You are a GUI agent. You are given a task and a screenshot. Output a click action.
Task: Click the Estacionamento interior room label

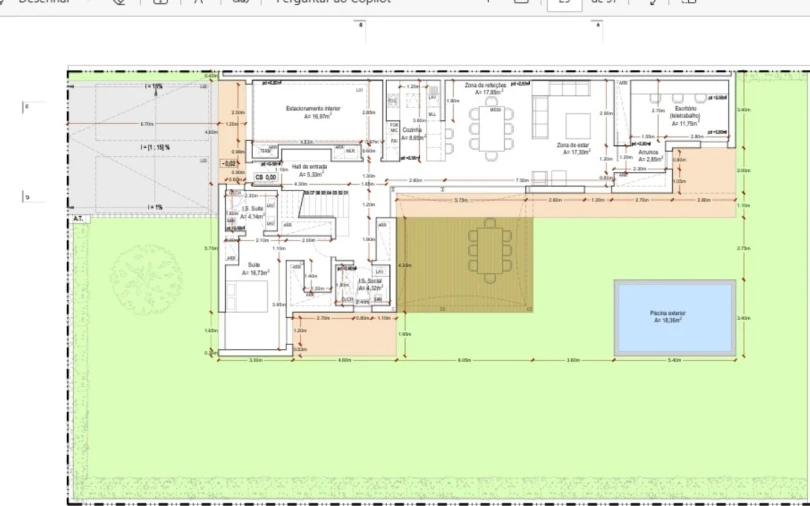[x=312, y=111]
